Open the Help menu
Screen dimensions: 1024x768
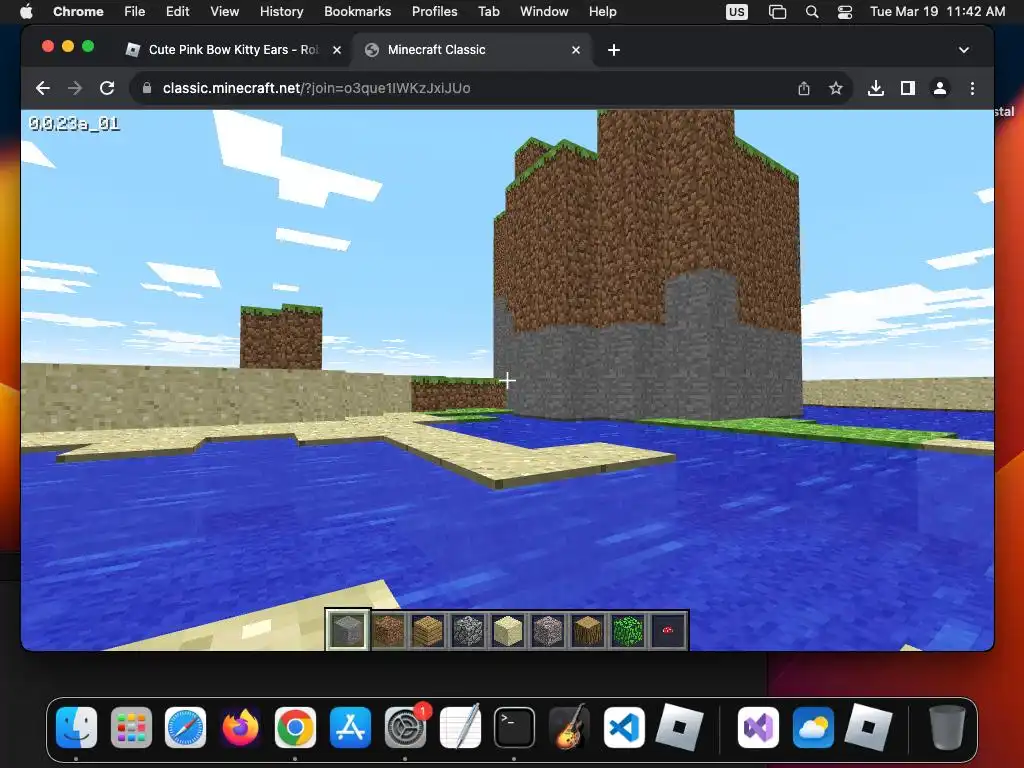pos(603,12)
